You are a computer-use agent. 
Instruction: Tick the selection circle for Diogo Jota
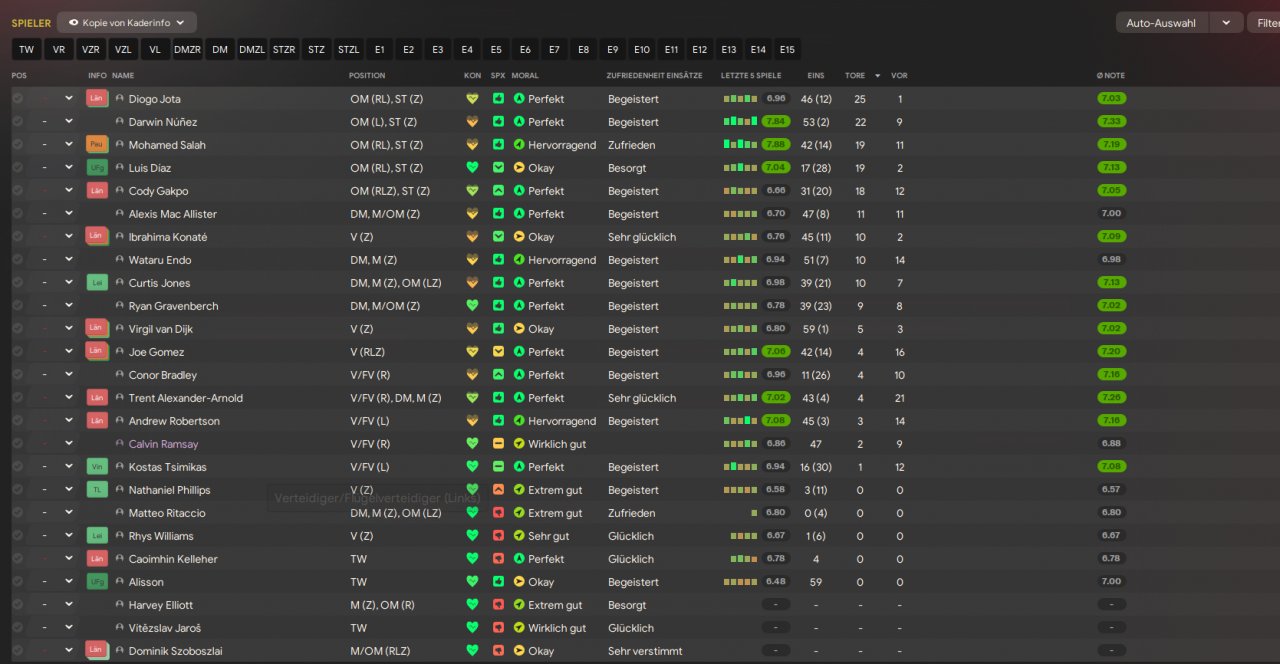point(17,99)
